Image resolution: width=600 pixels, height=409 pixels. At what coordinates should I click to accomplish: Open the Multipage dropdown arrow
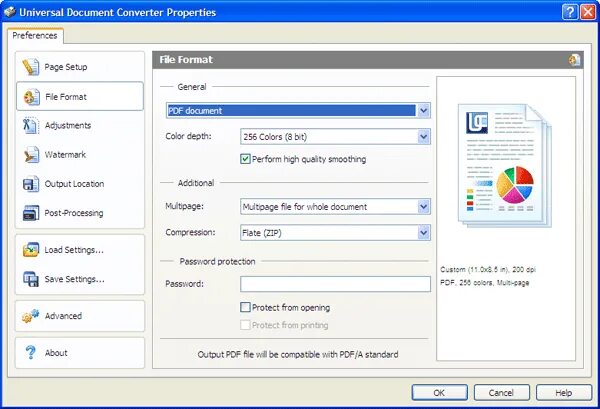click(x=423, y=207)
